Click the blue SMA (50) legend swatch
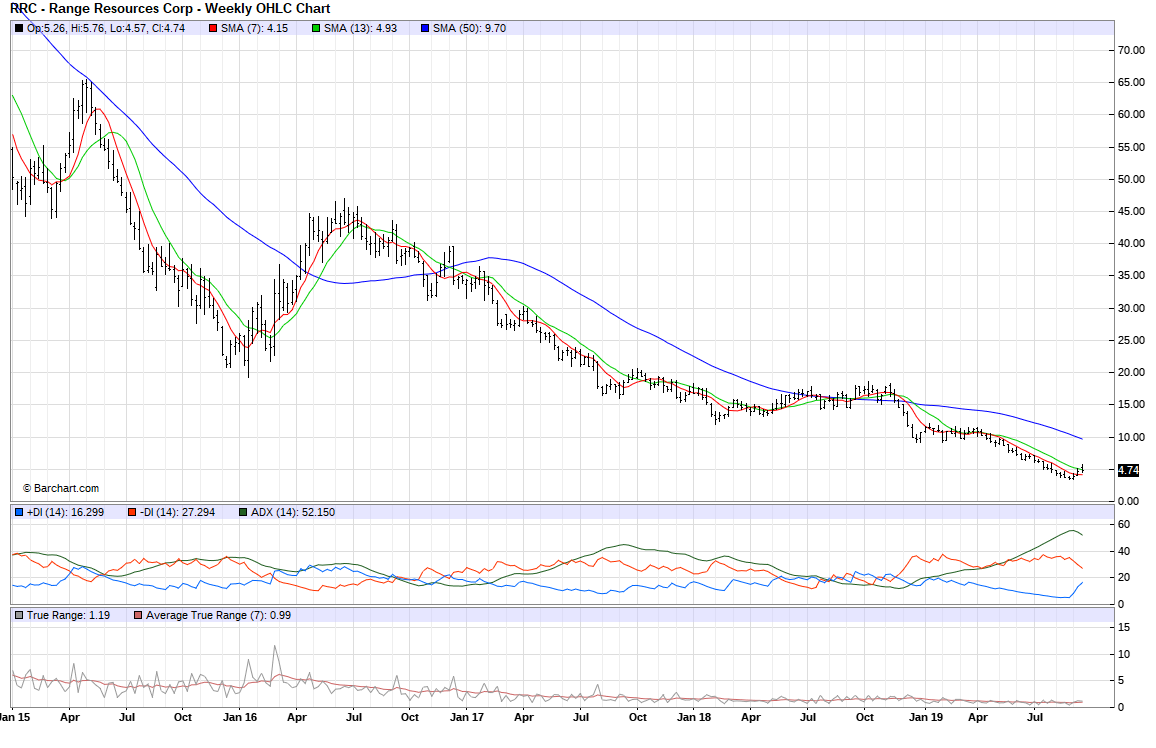1156x748 pixels. (425, 29)
